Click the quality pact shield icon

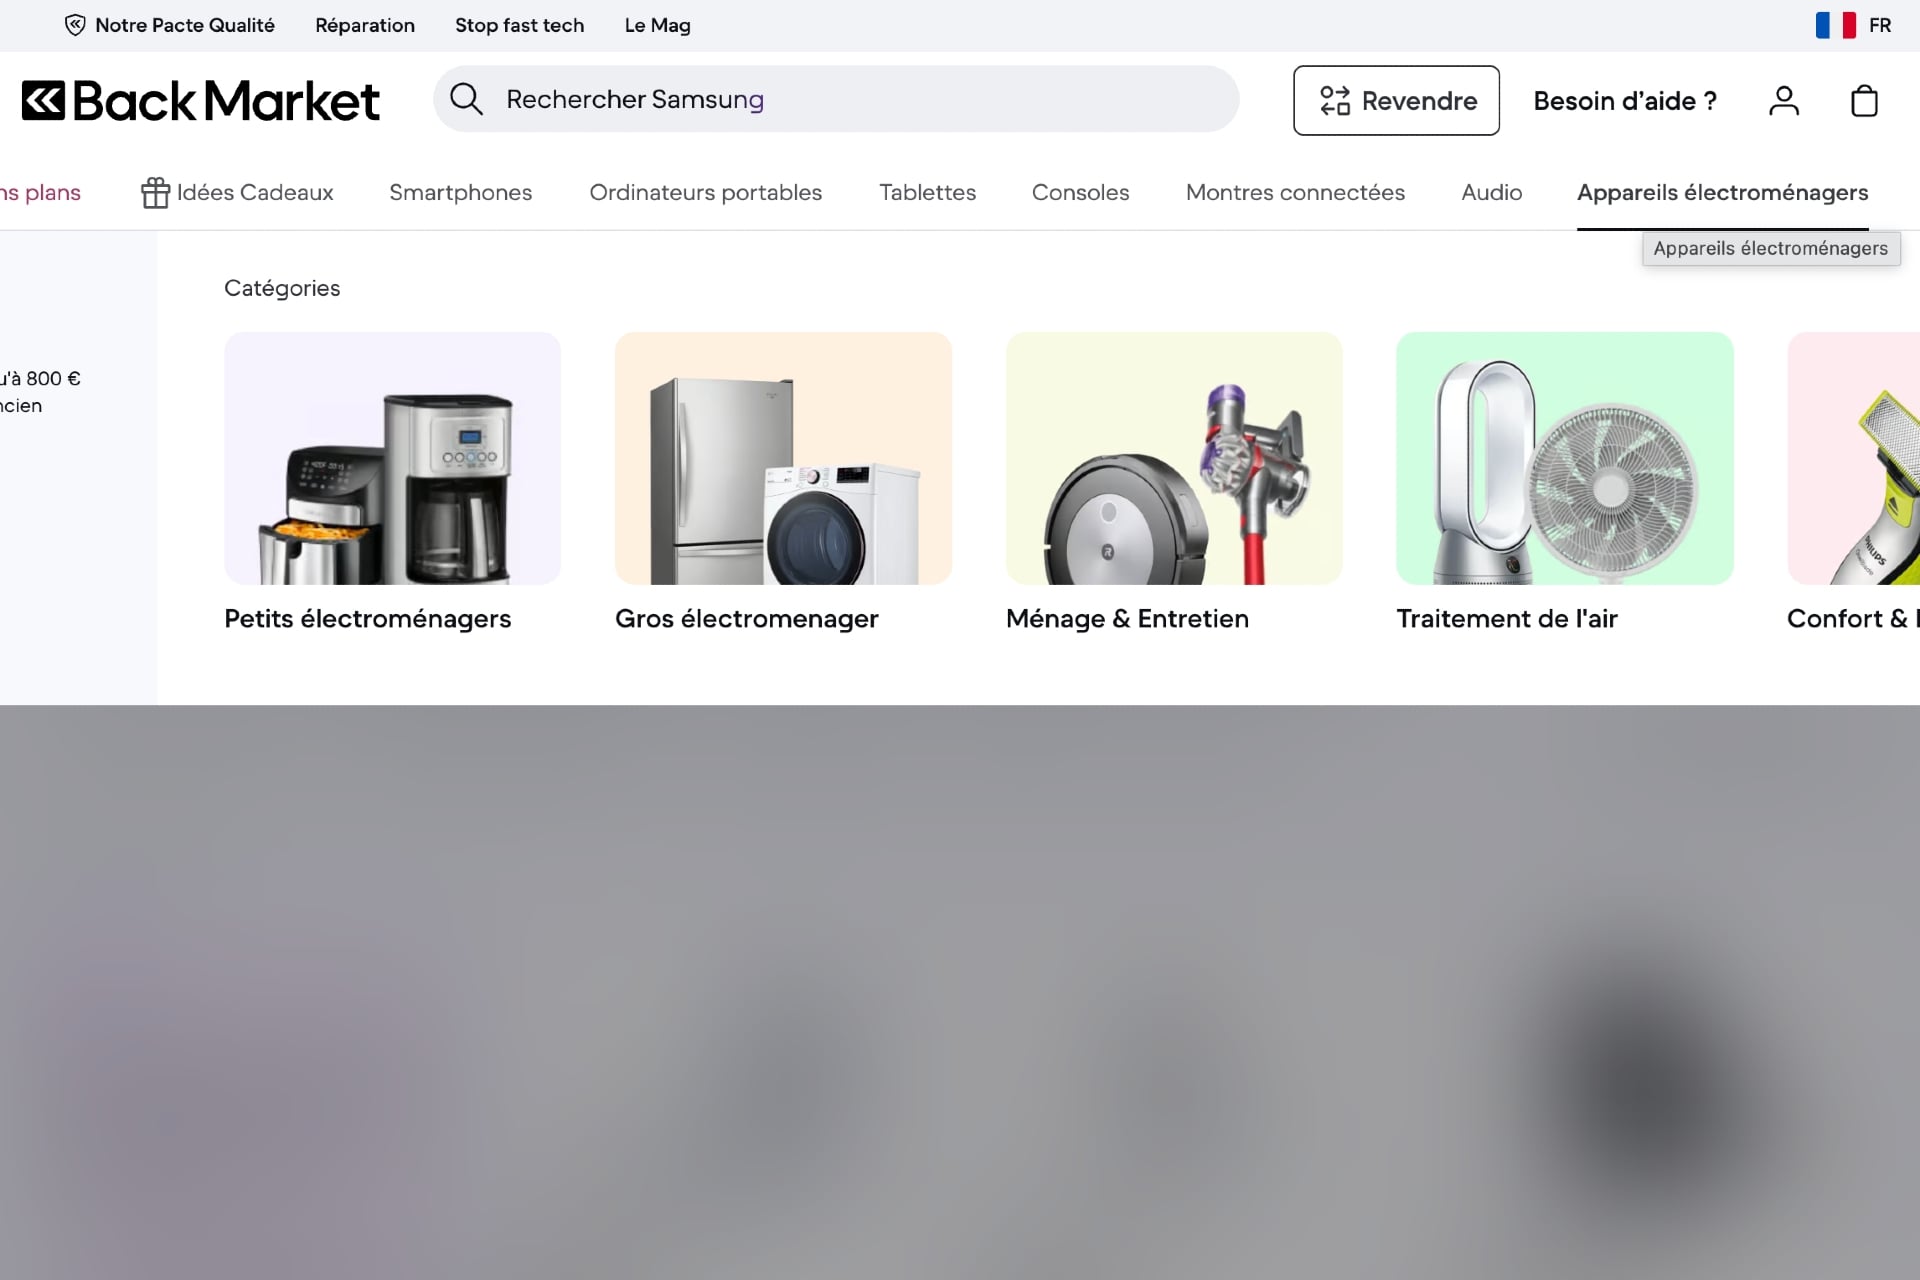tap(75, 25)
